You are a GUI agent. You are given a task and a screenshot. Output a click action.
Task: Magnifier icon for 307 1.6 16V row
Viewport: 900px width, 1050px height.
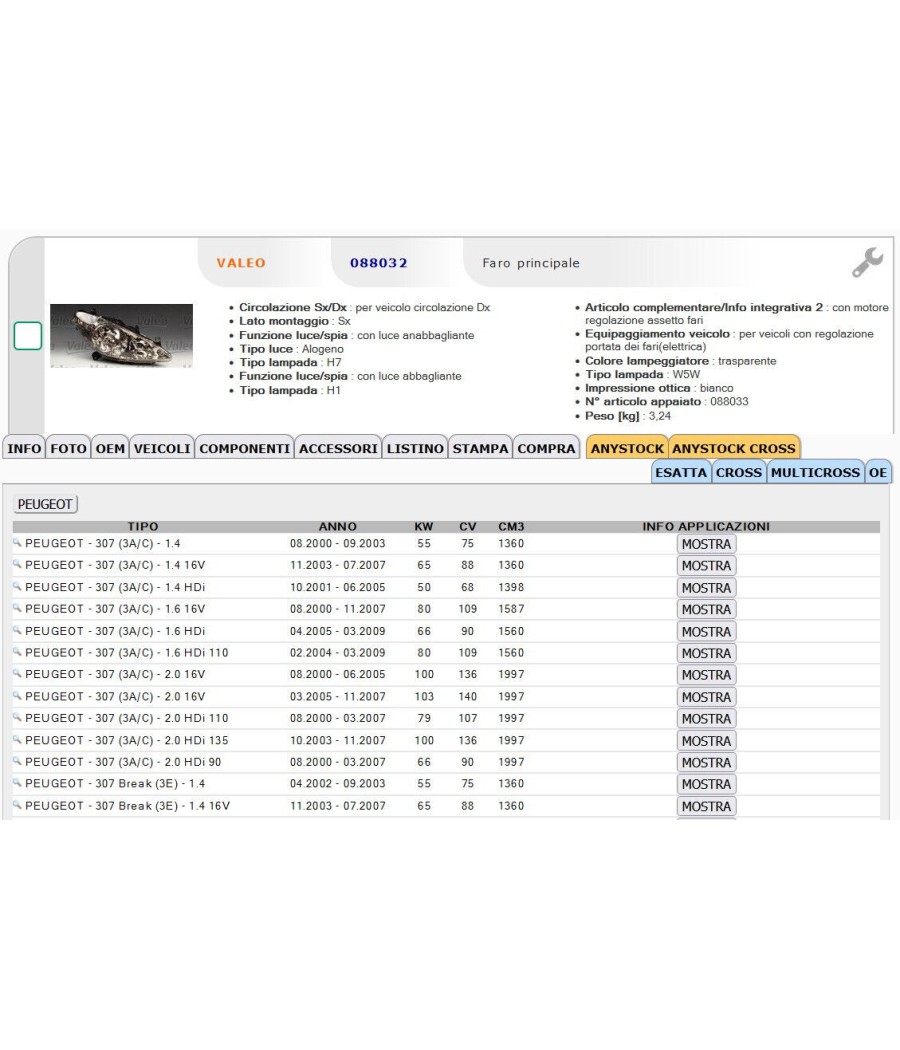pyautogui.click(x=17, y=608)
